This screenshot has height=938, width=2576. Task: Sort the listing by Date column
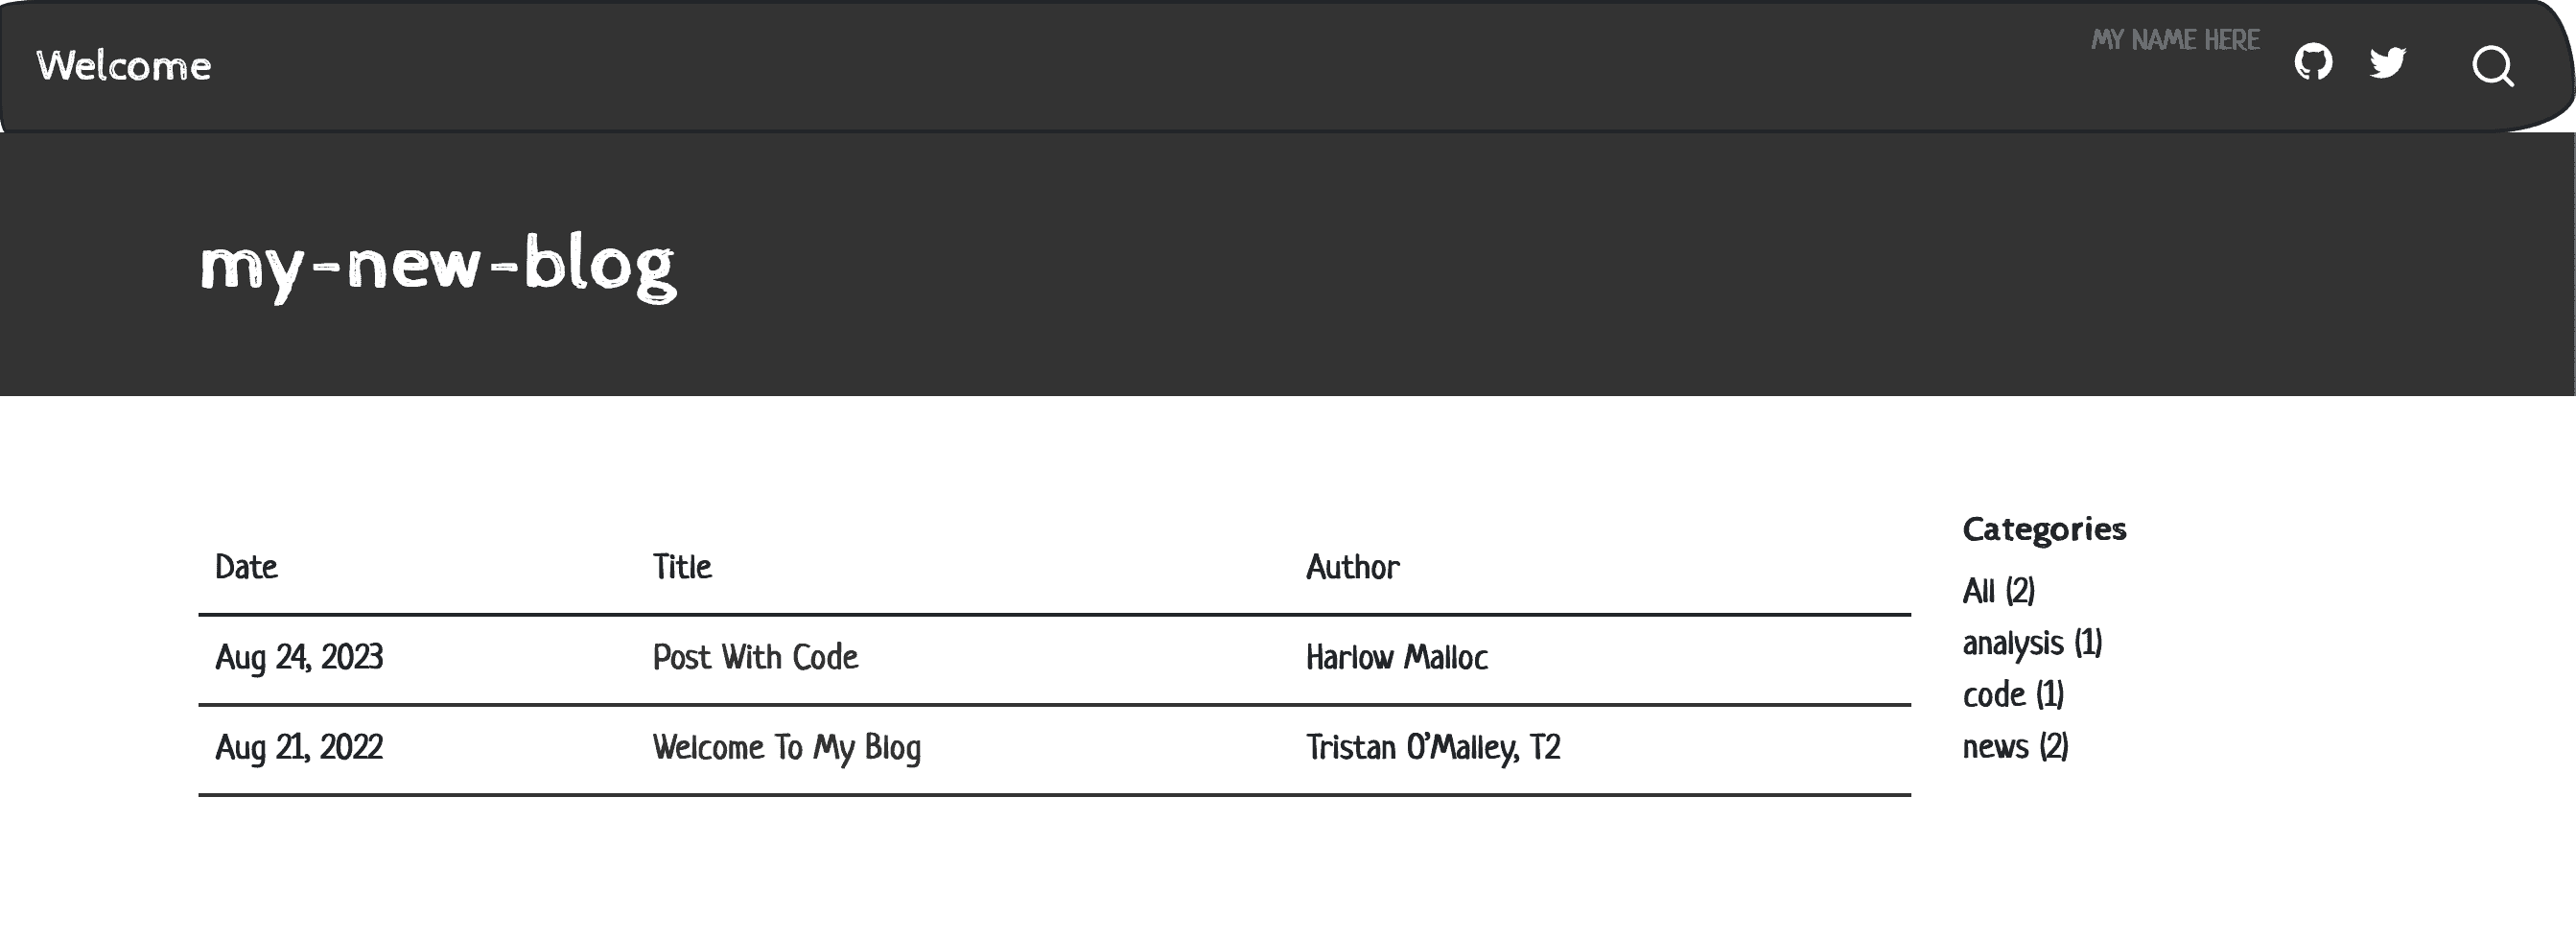pos(246,567)
